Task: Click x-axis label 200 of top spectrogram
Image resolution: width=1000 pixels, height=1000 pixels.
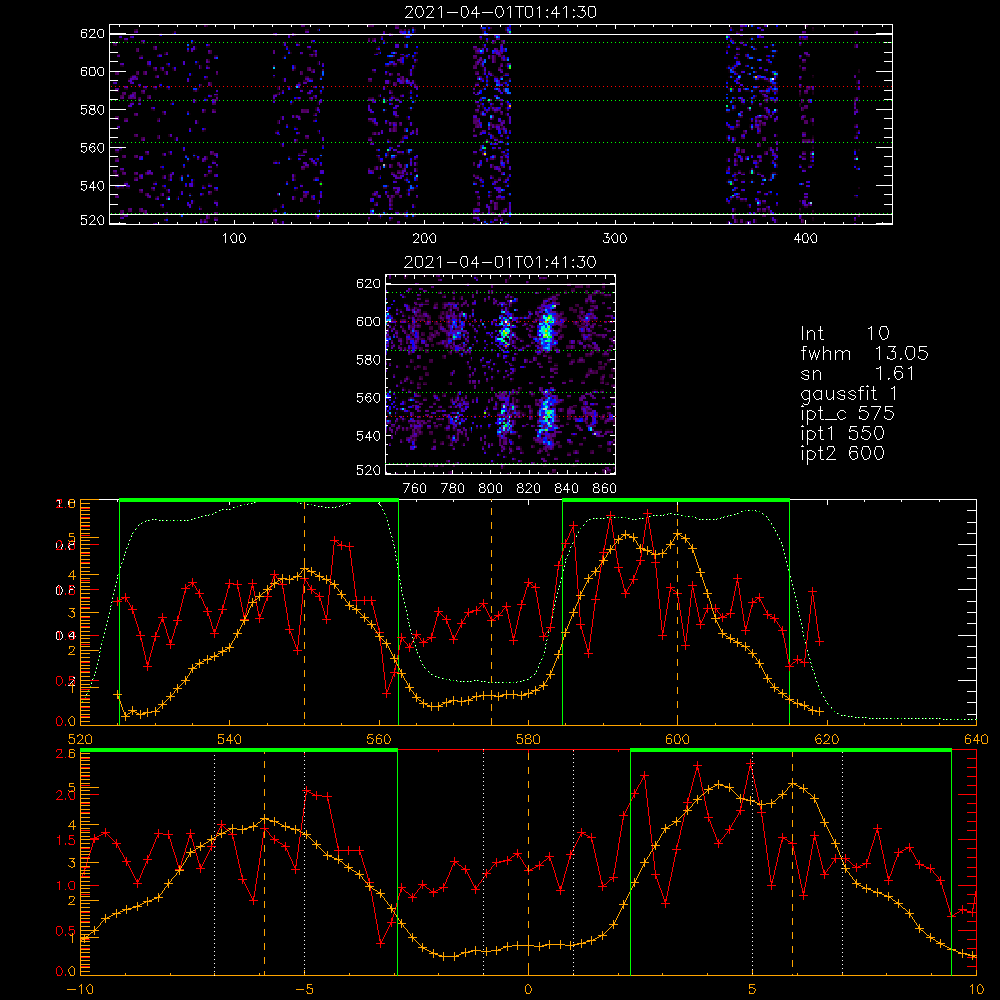Action: tap(424, 239)
